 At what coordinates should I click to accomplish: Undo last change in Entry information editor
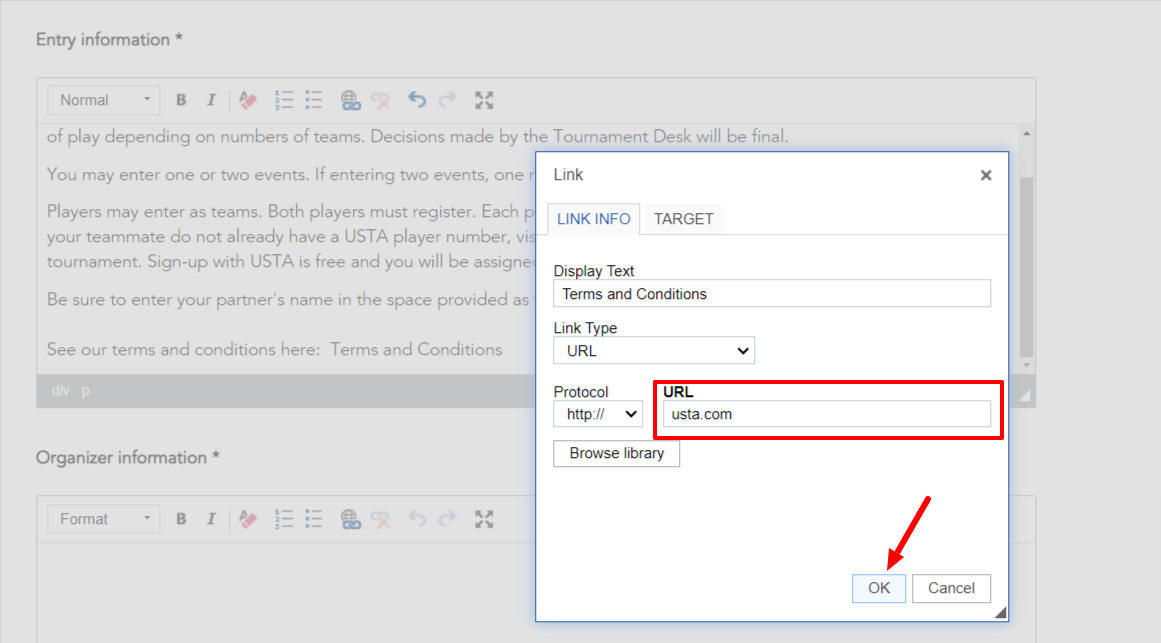417,100
